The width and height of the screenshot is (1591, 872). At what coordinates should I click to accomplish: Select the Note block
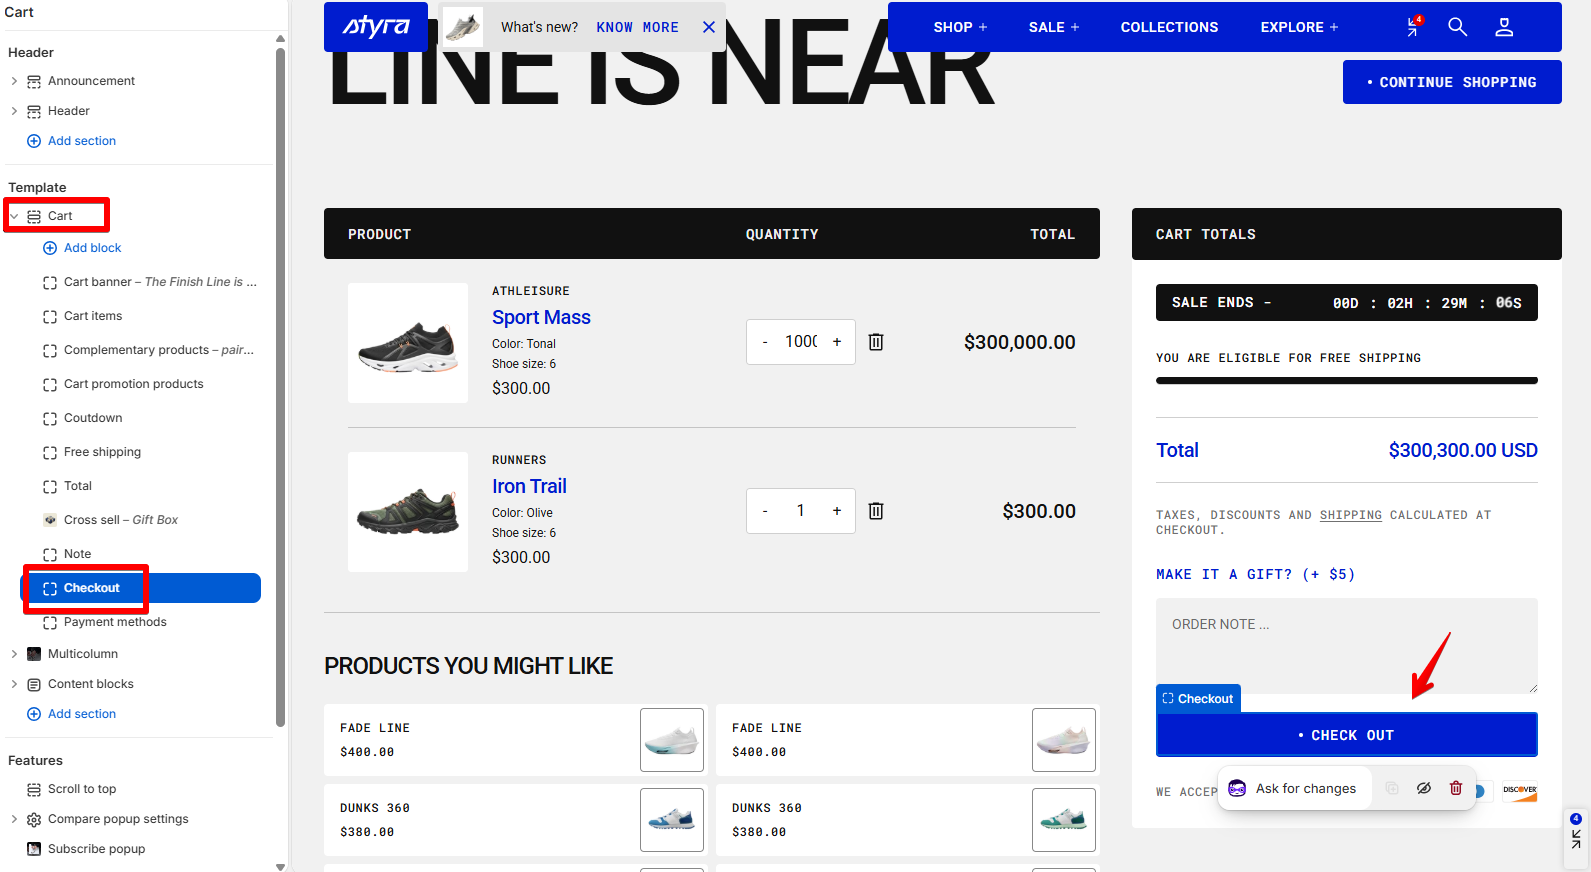pyautogui.click(x=67, y=554)
